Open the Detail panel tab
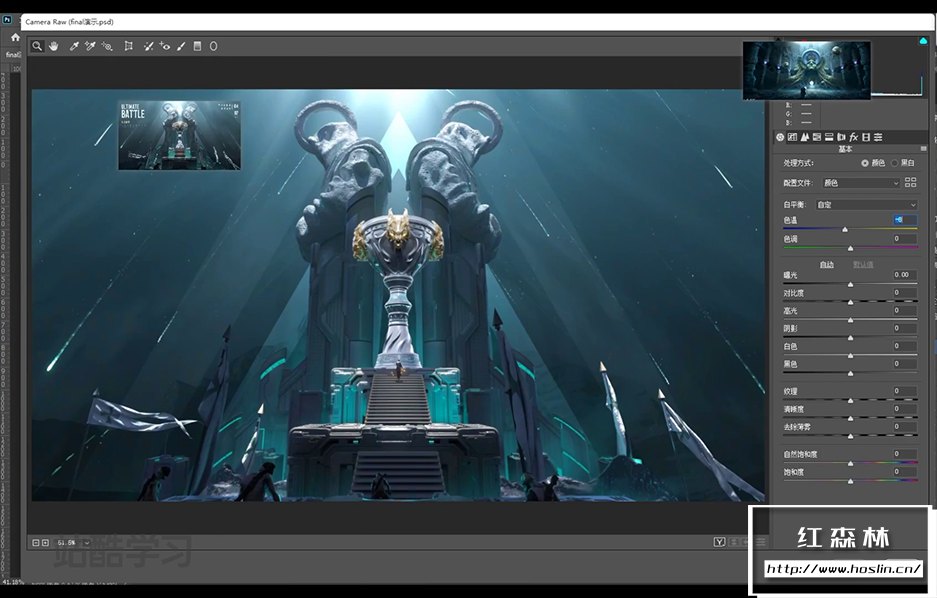937x598 pixels. pos(805,137)
